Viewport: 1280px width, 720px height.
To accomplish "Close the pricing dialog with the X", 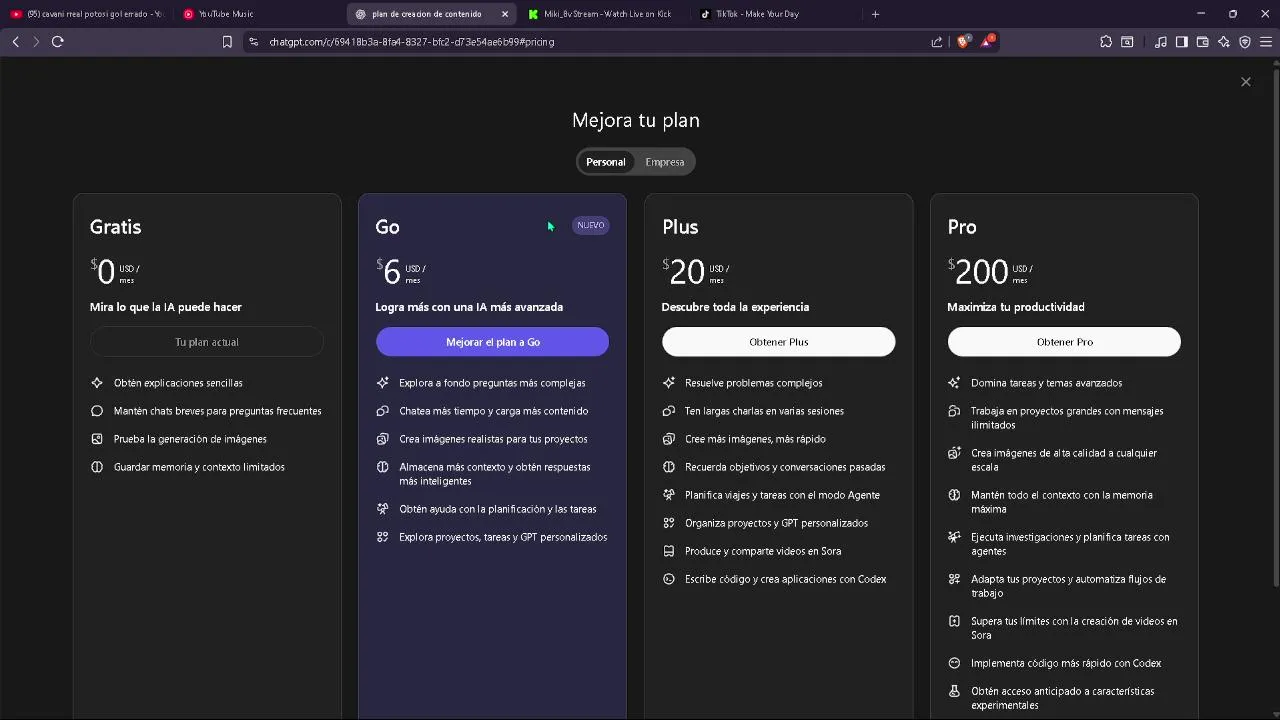I will tap(1246, 82).
